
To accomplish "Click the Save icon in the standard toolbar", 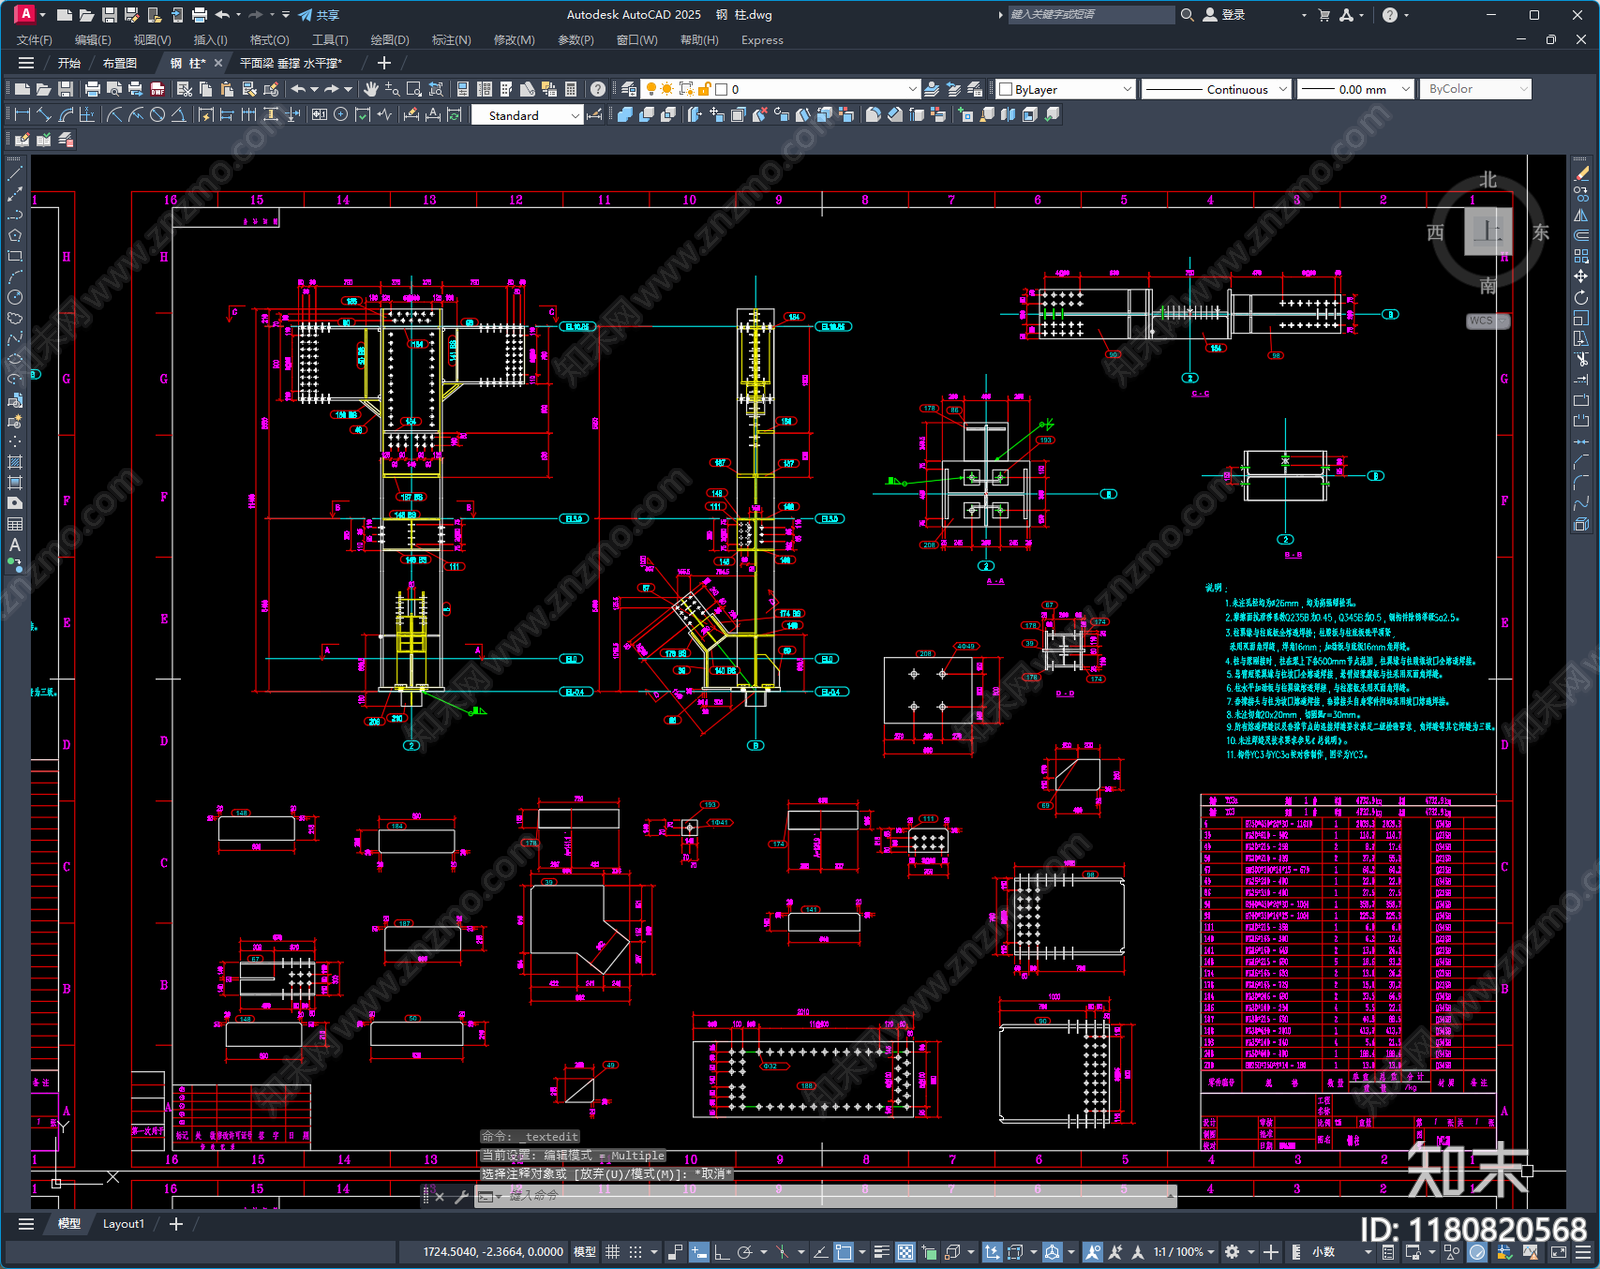I will click(66, 89).
